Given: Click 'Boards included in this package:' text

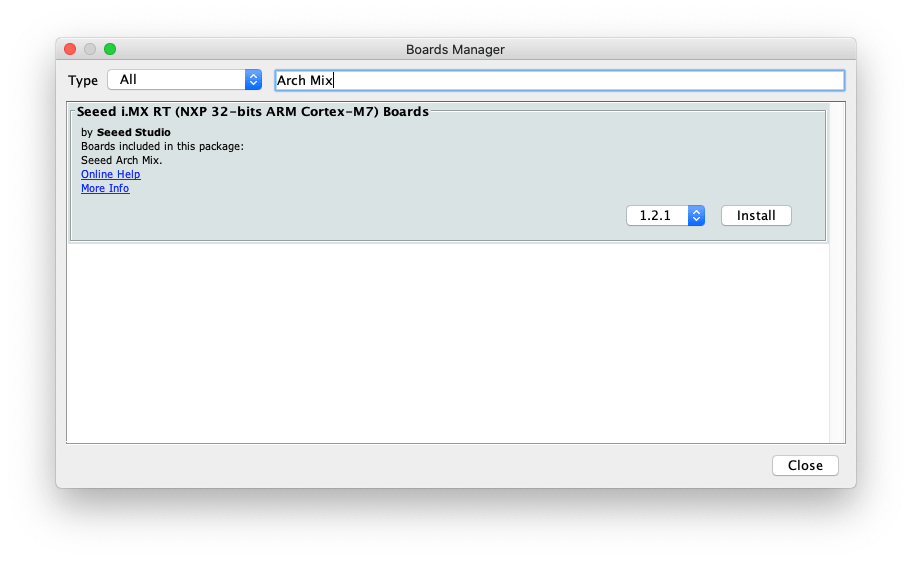Looking at the screenshot, I should [162, 147].
